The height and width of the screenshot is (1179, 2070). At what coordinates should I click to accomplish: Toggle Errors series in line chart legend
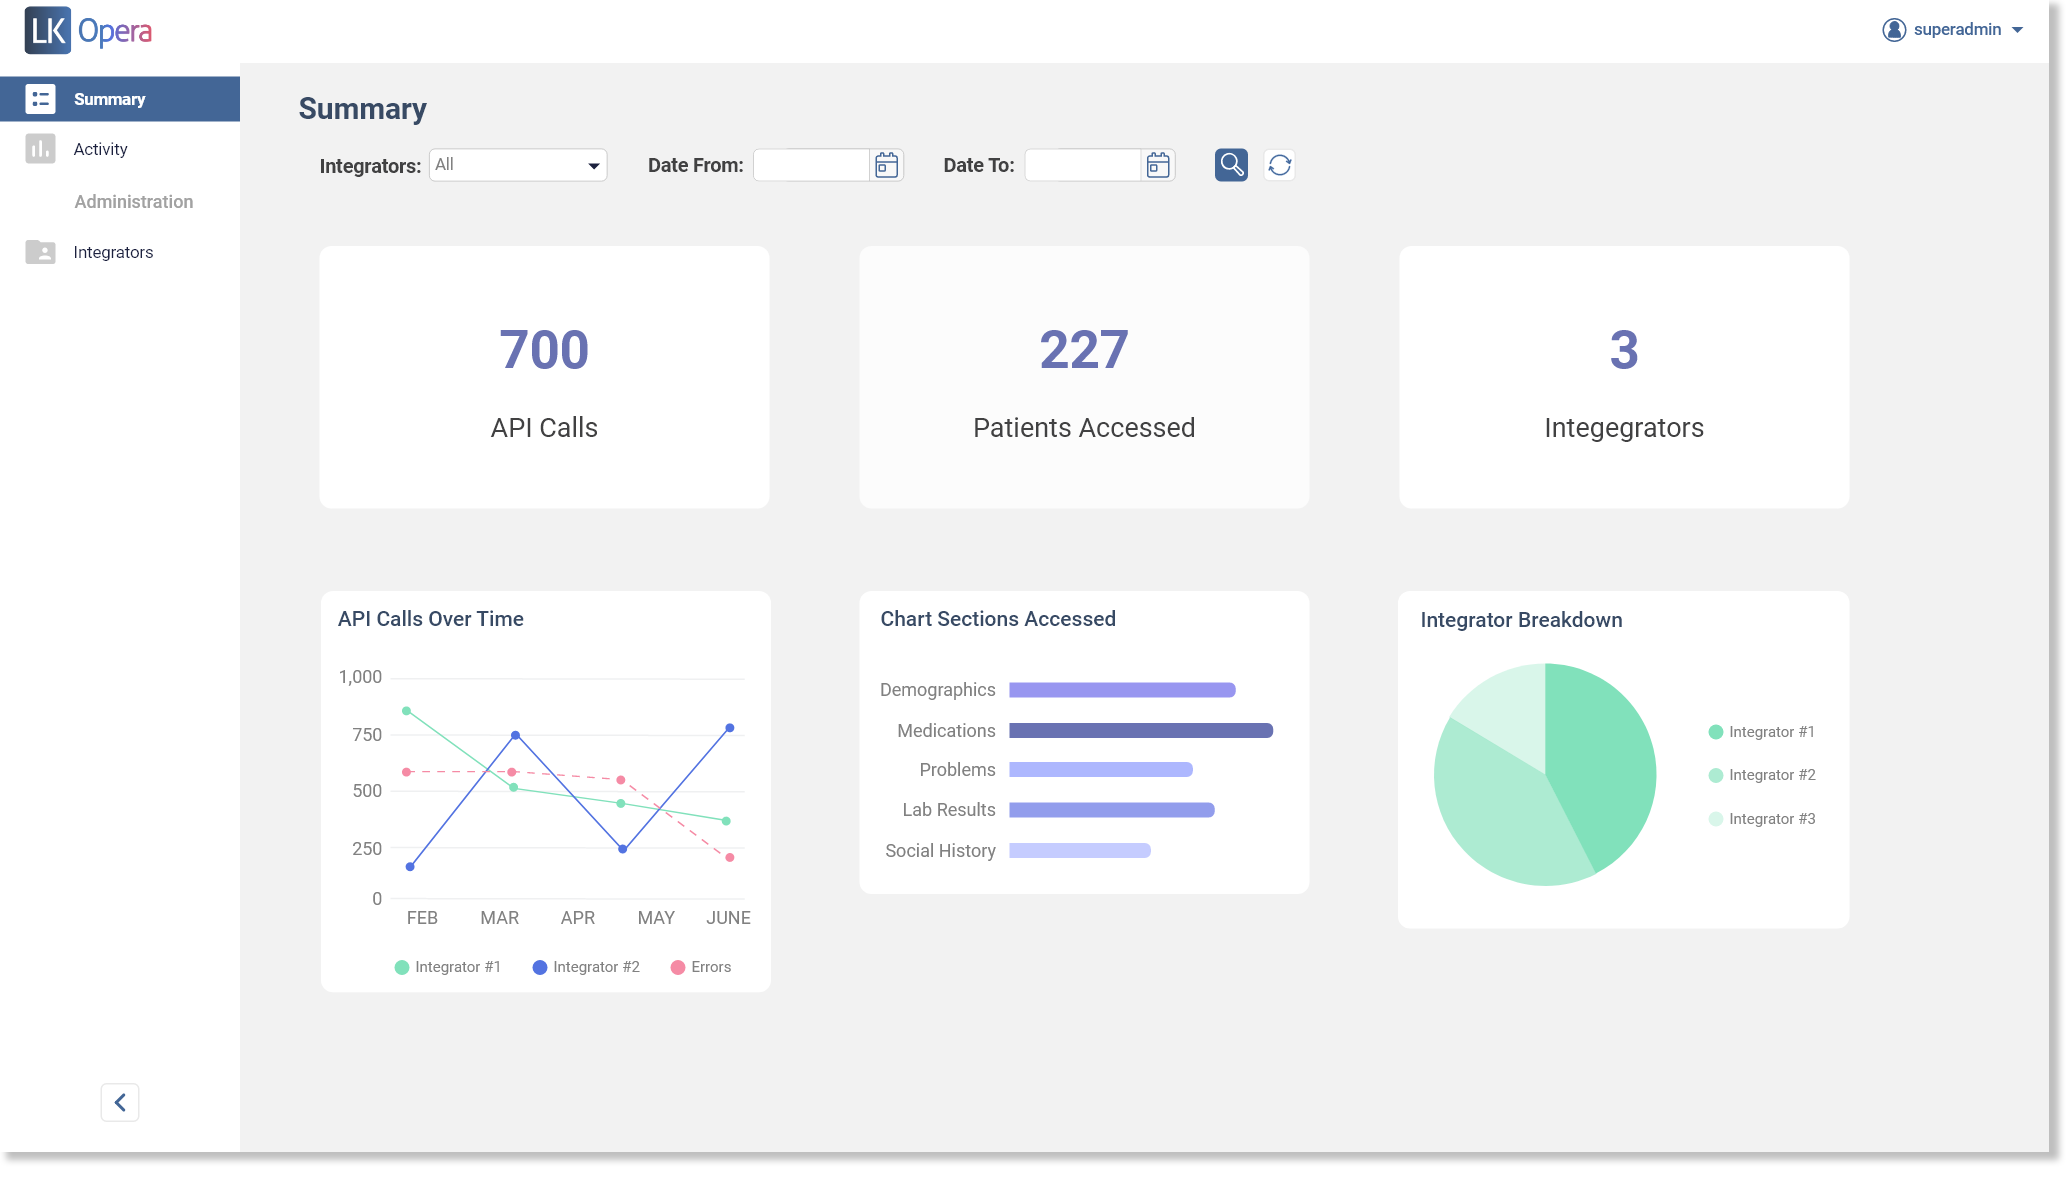point(701,967)
